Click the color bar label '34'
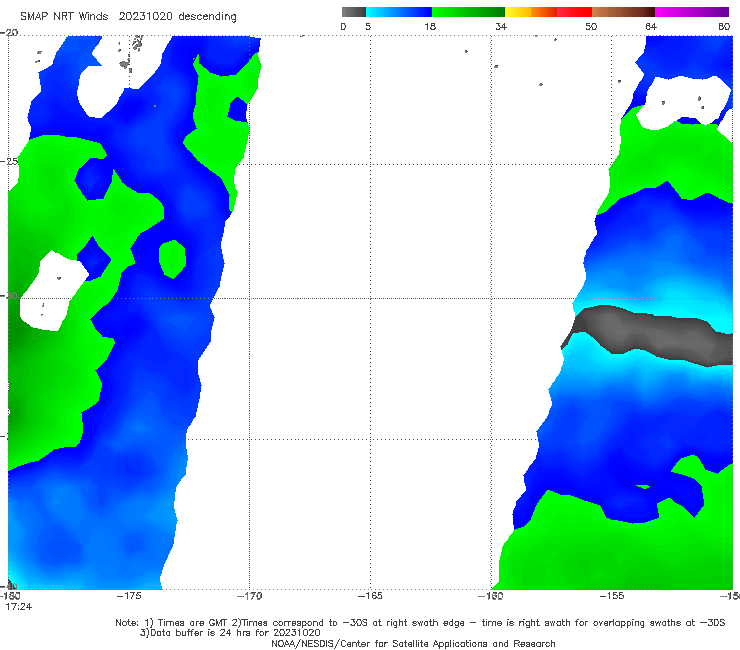The width and height of the screenshot is (740, 650). click(501, 26)
